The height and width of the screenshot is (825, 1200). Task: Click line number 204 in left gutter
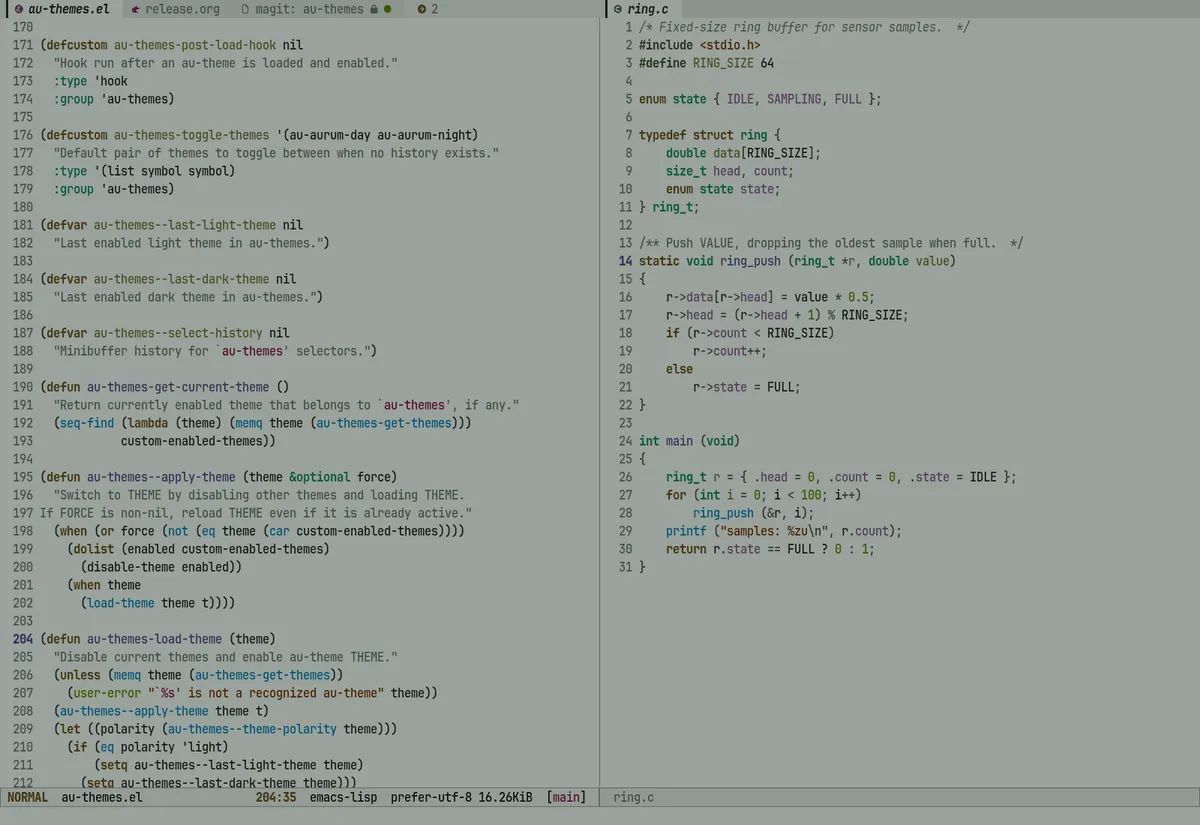[23, 639]
